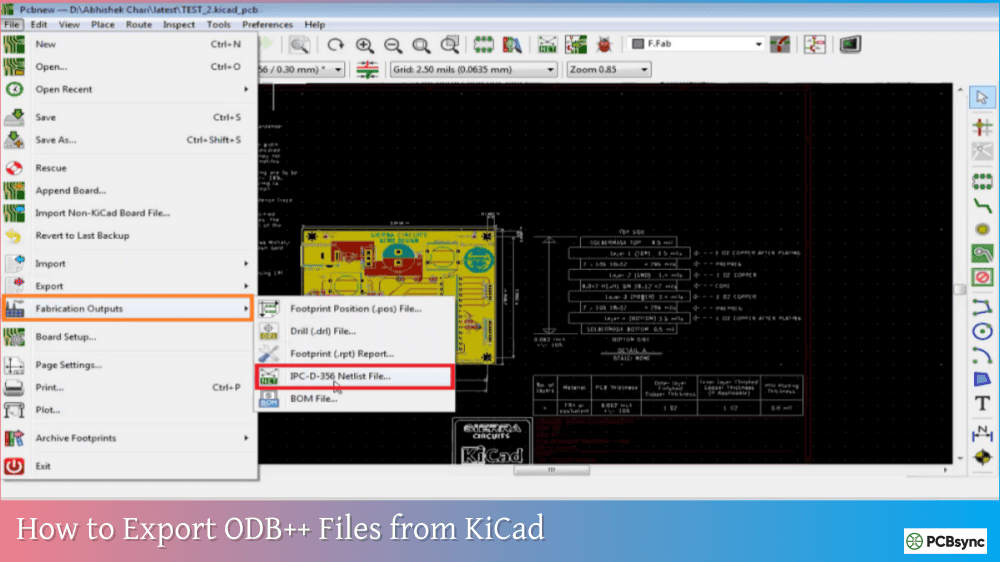Click the load netlist NET icon
This screenshot has height=562, width=1000.
tap(547, 45)
